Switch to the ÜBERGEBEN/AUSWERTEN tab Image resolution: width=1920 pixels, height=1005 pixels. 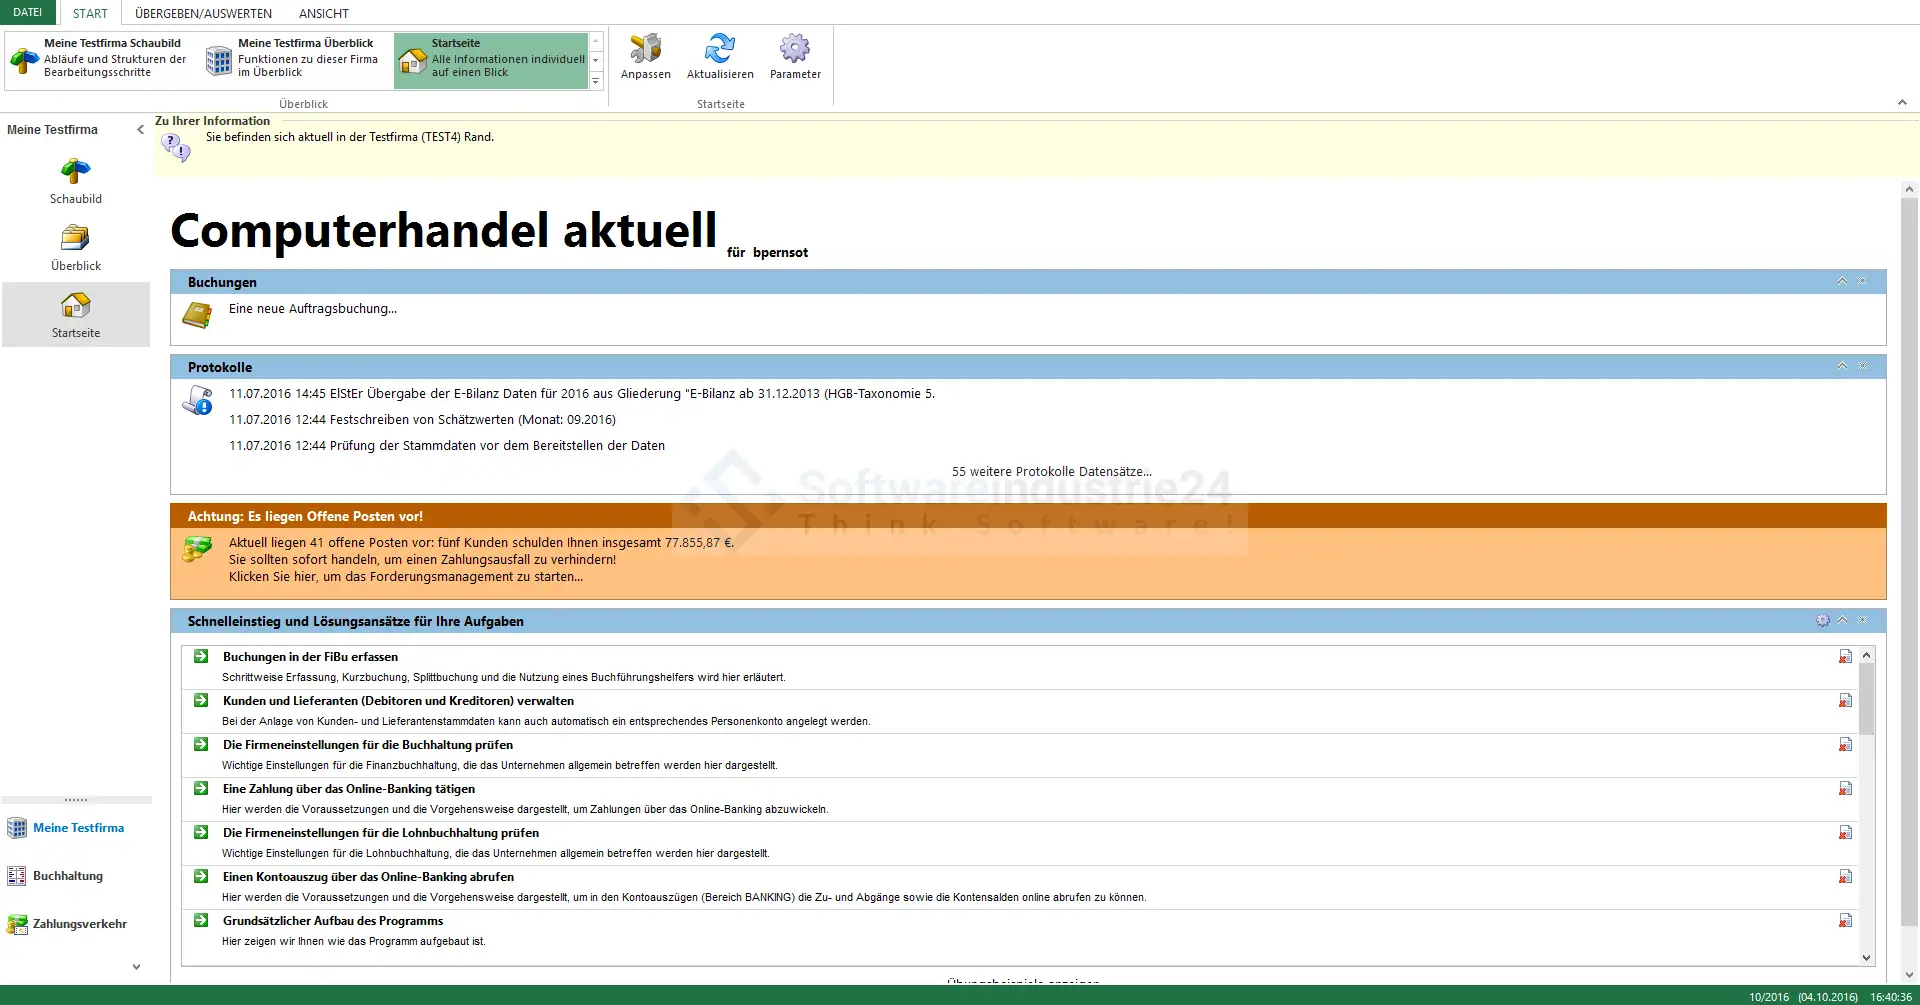point(203,14)
